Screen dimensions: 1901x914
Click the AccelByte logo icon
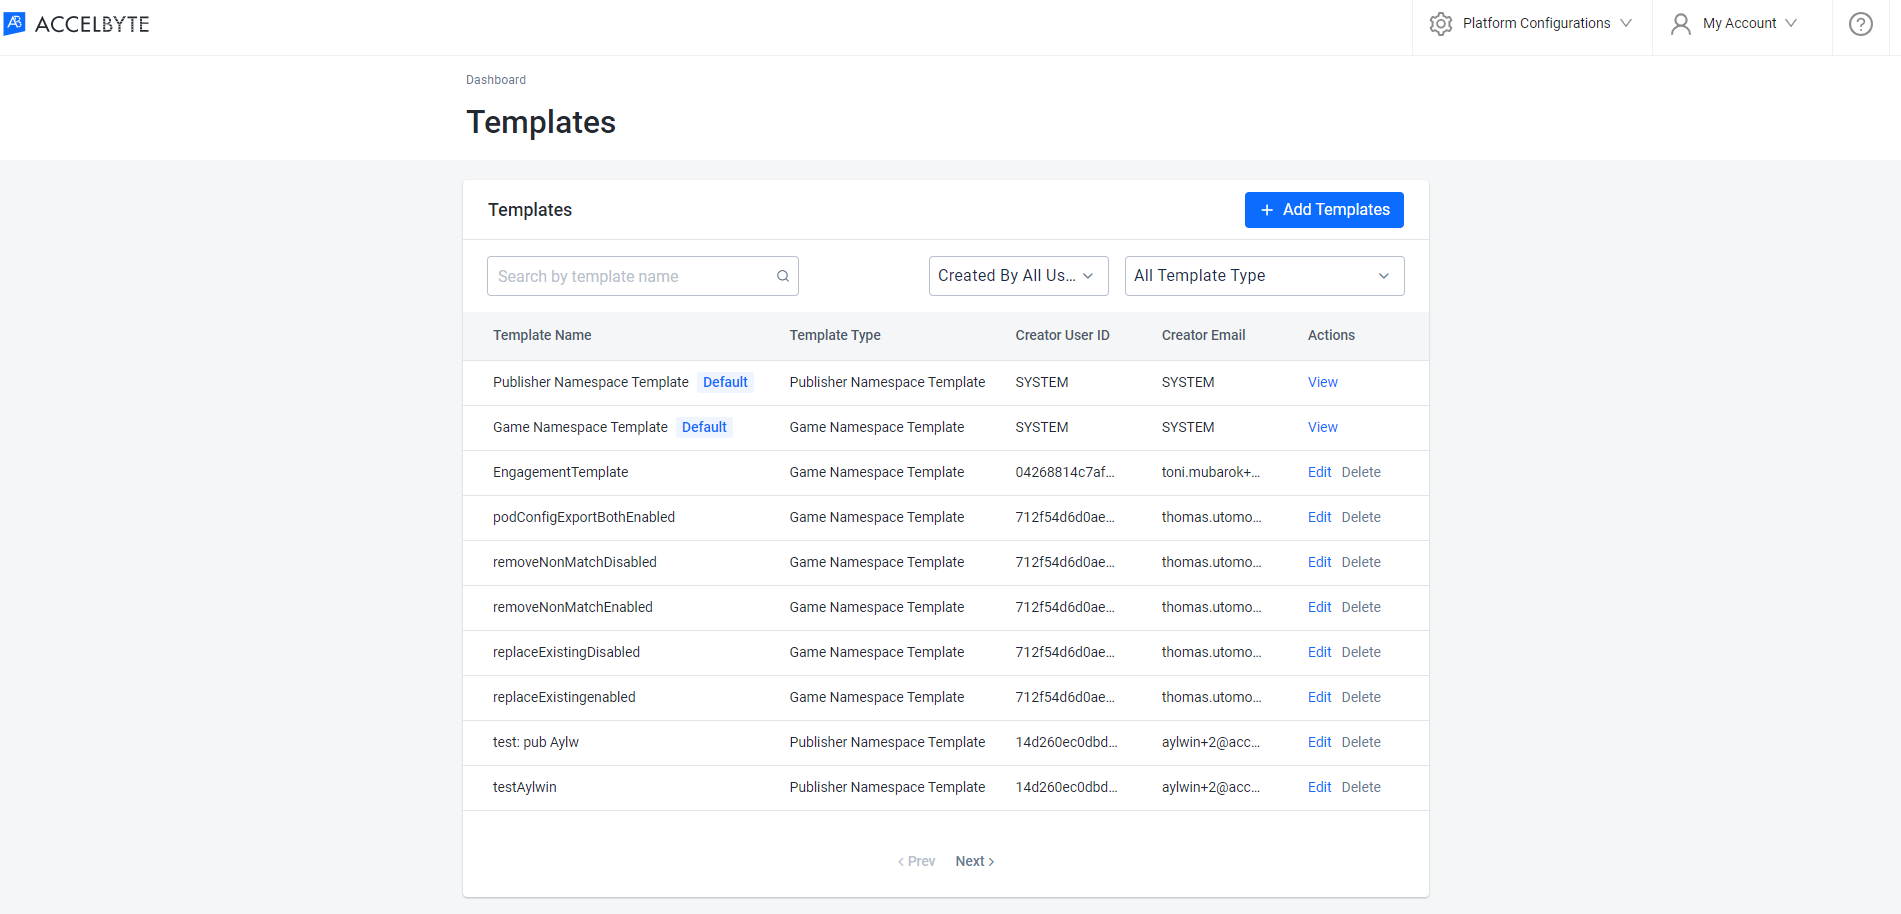point(15,23)
